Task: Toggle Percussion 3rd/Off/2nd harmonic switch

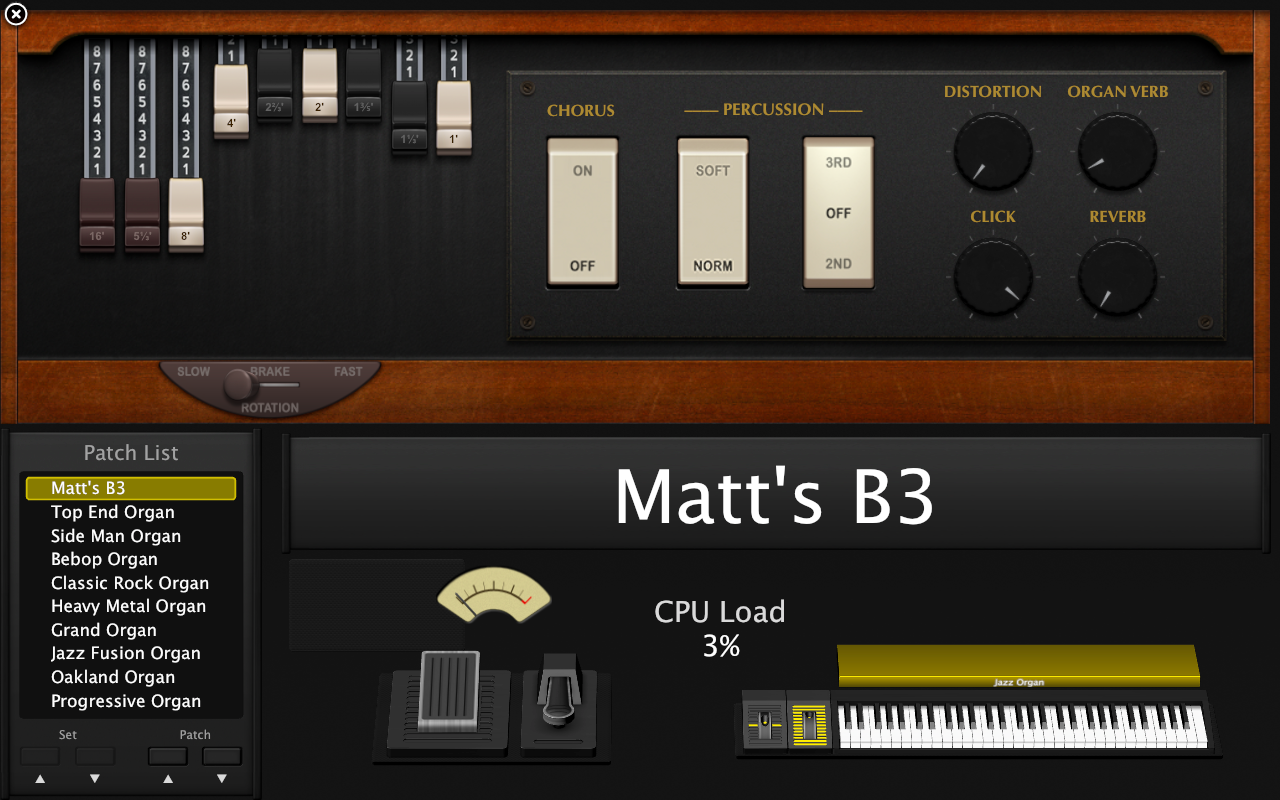Action: coord(838,213)
